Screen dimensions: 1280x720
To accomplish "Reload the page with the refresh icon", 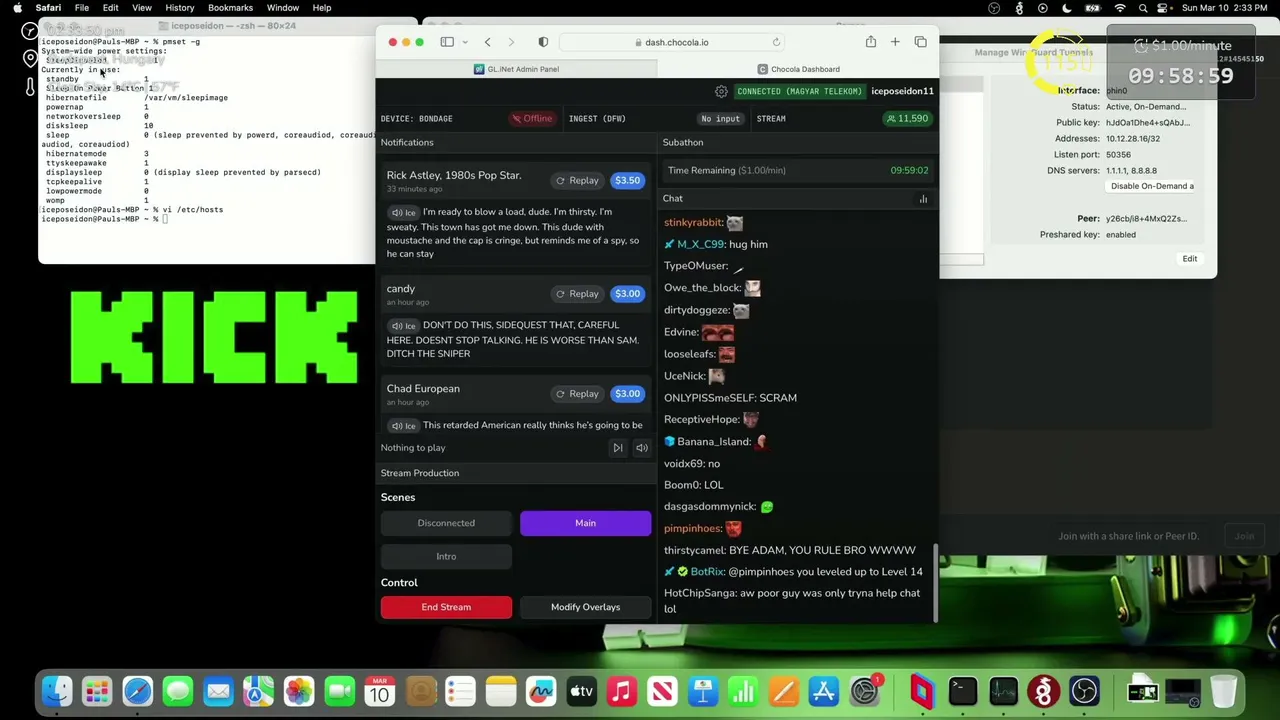I will click(x=776, y=42).
